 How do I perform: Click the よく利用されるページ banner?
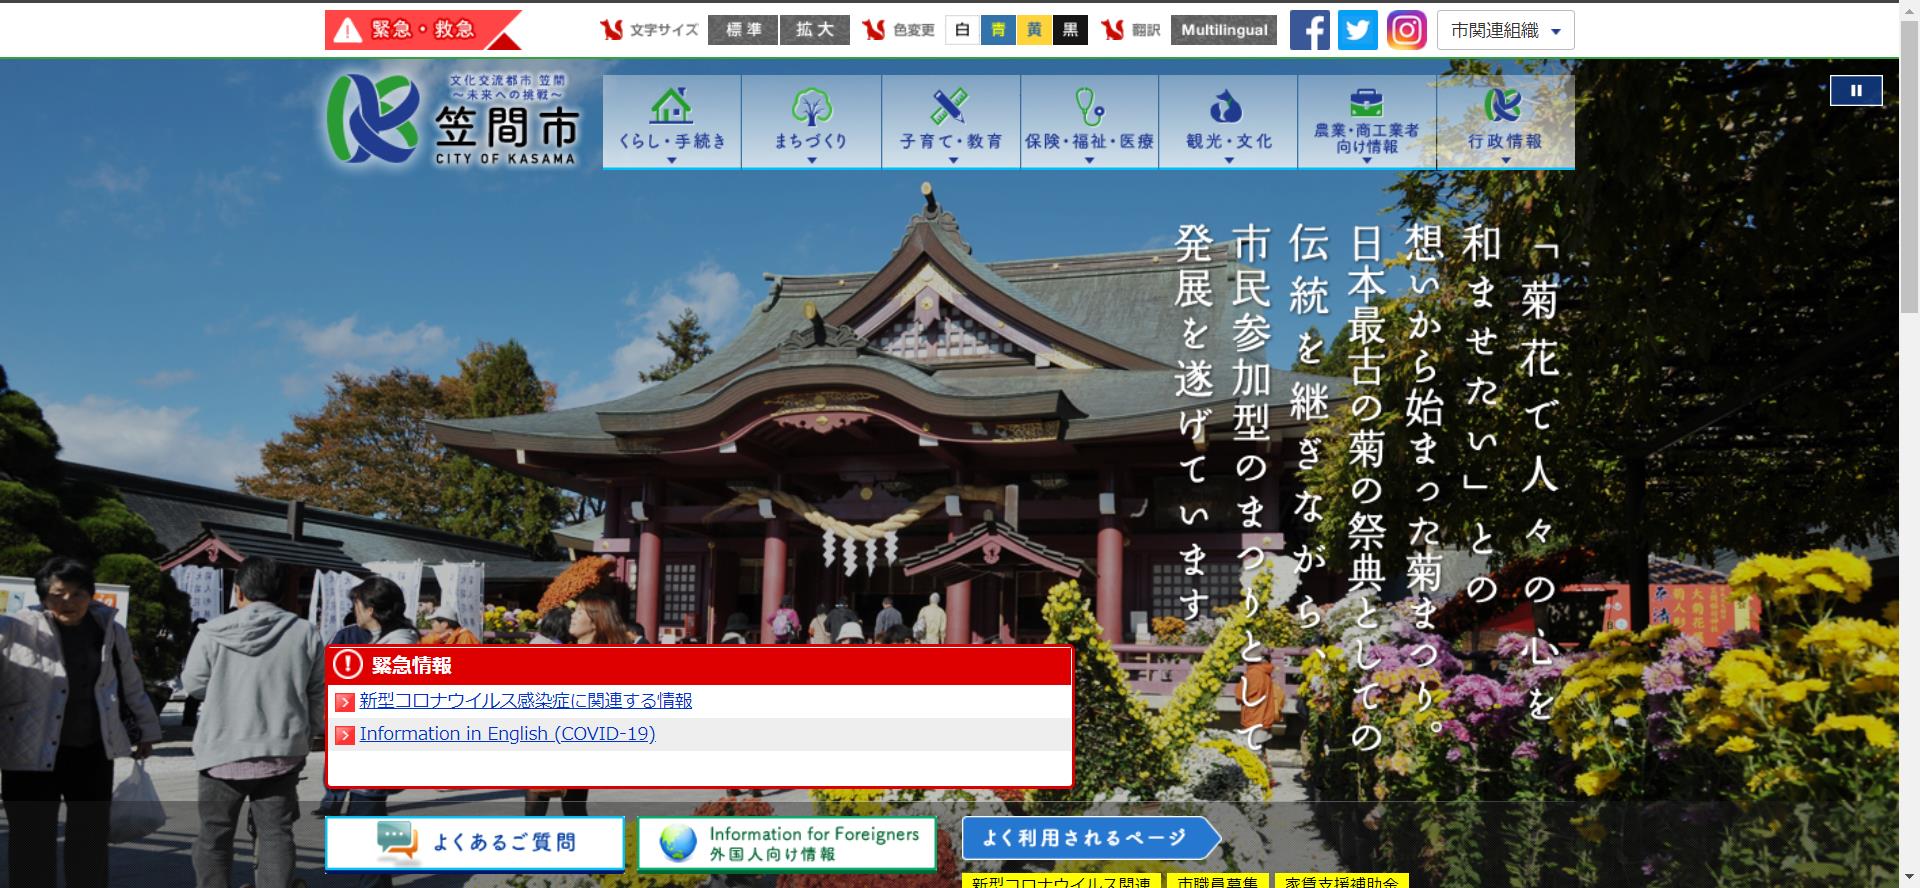[1091, 838]
